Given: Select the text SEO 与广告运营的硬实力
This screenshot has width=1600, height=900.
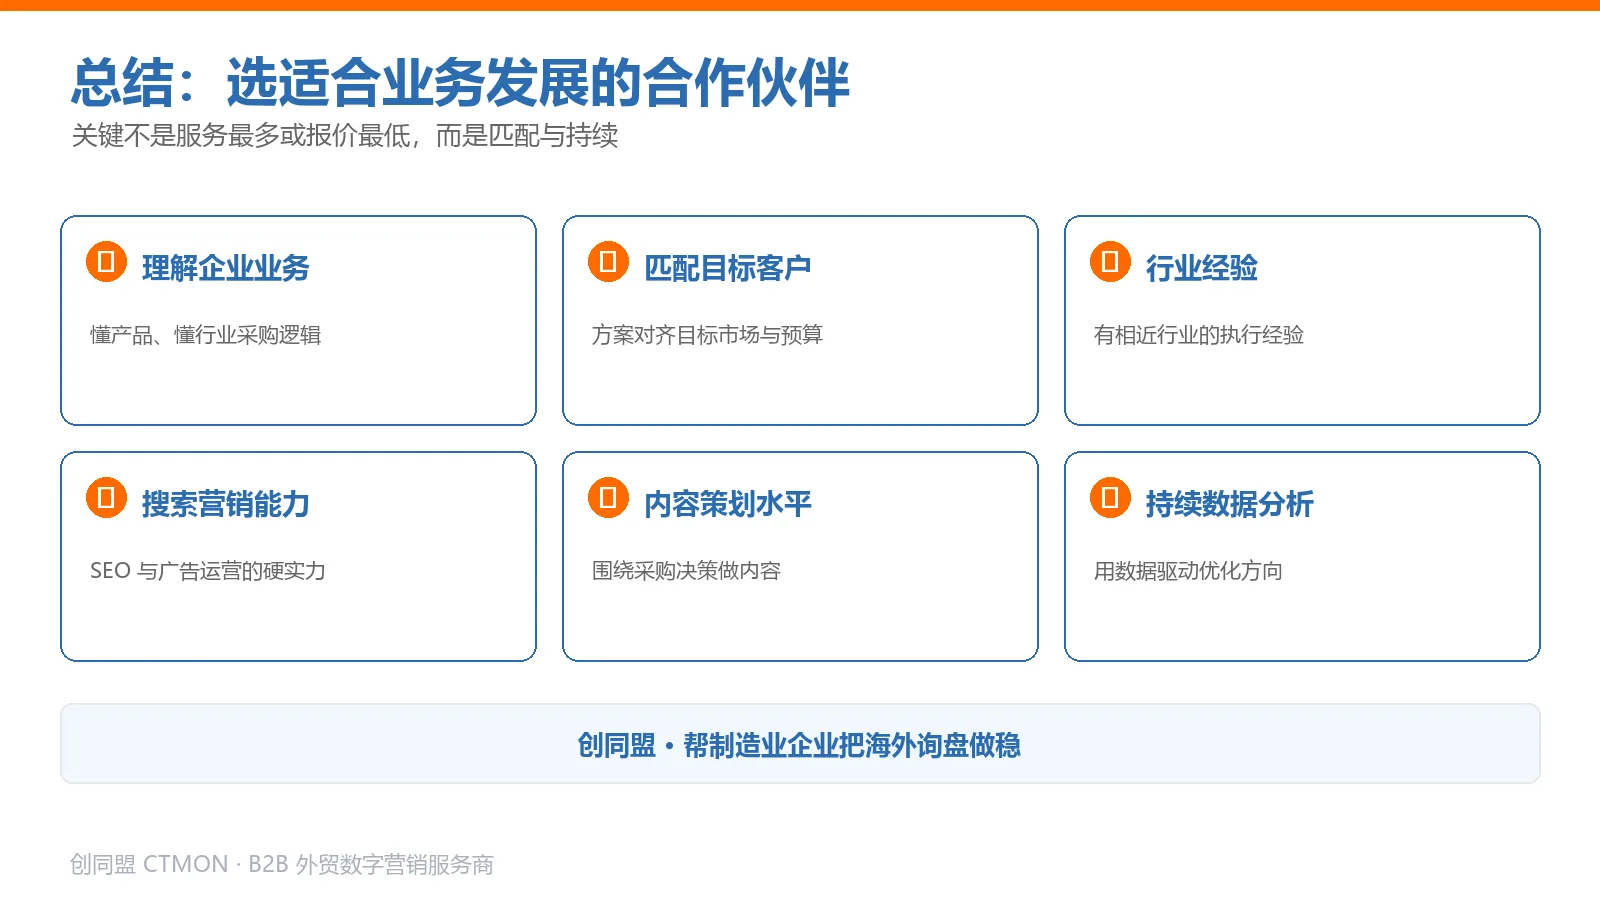Looking at the screenshot, I should (208, 571).
